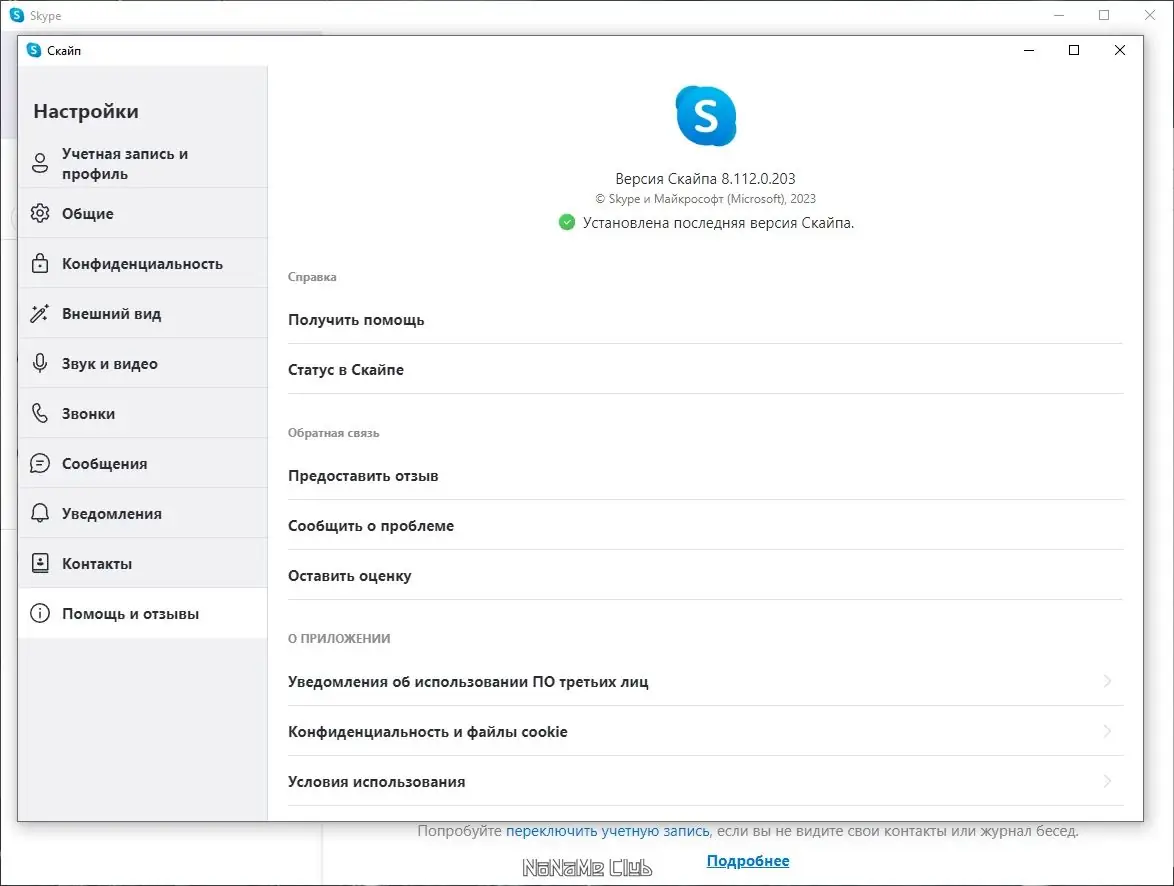Click the Microsoft 2023 copyright line
The image size is (1174, 886).
pyautogui.click(x=705, y=198)
